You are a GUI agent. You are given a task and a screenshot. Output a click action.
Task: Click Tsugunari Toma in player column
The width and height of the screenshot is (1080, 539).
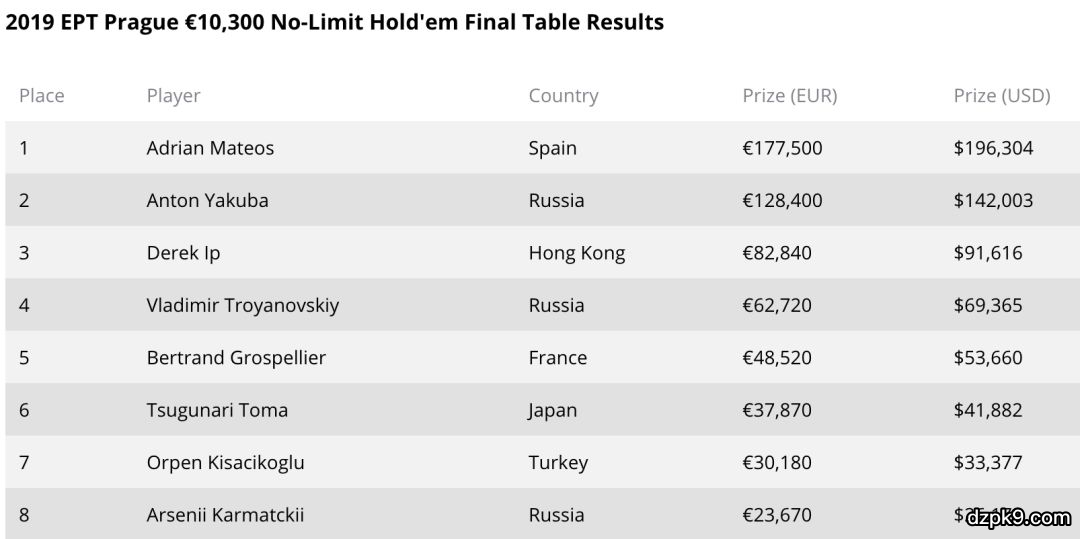click(x=217, y=410)
